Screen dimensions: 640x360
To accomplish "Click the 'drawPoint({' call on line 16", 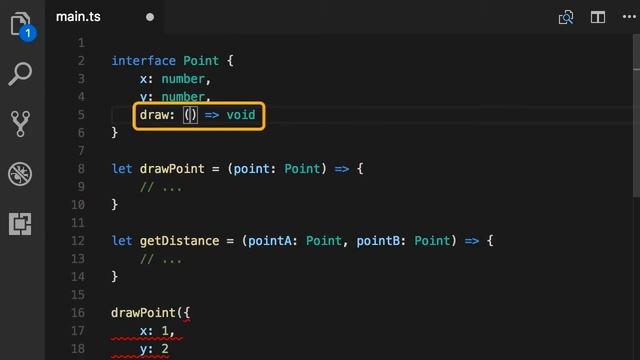I will click(151, 313).
